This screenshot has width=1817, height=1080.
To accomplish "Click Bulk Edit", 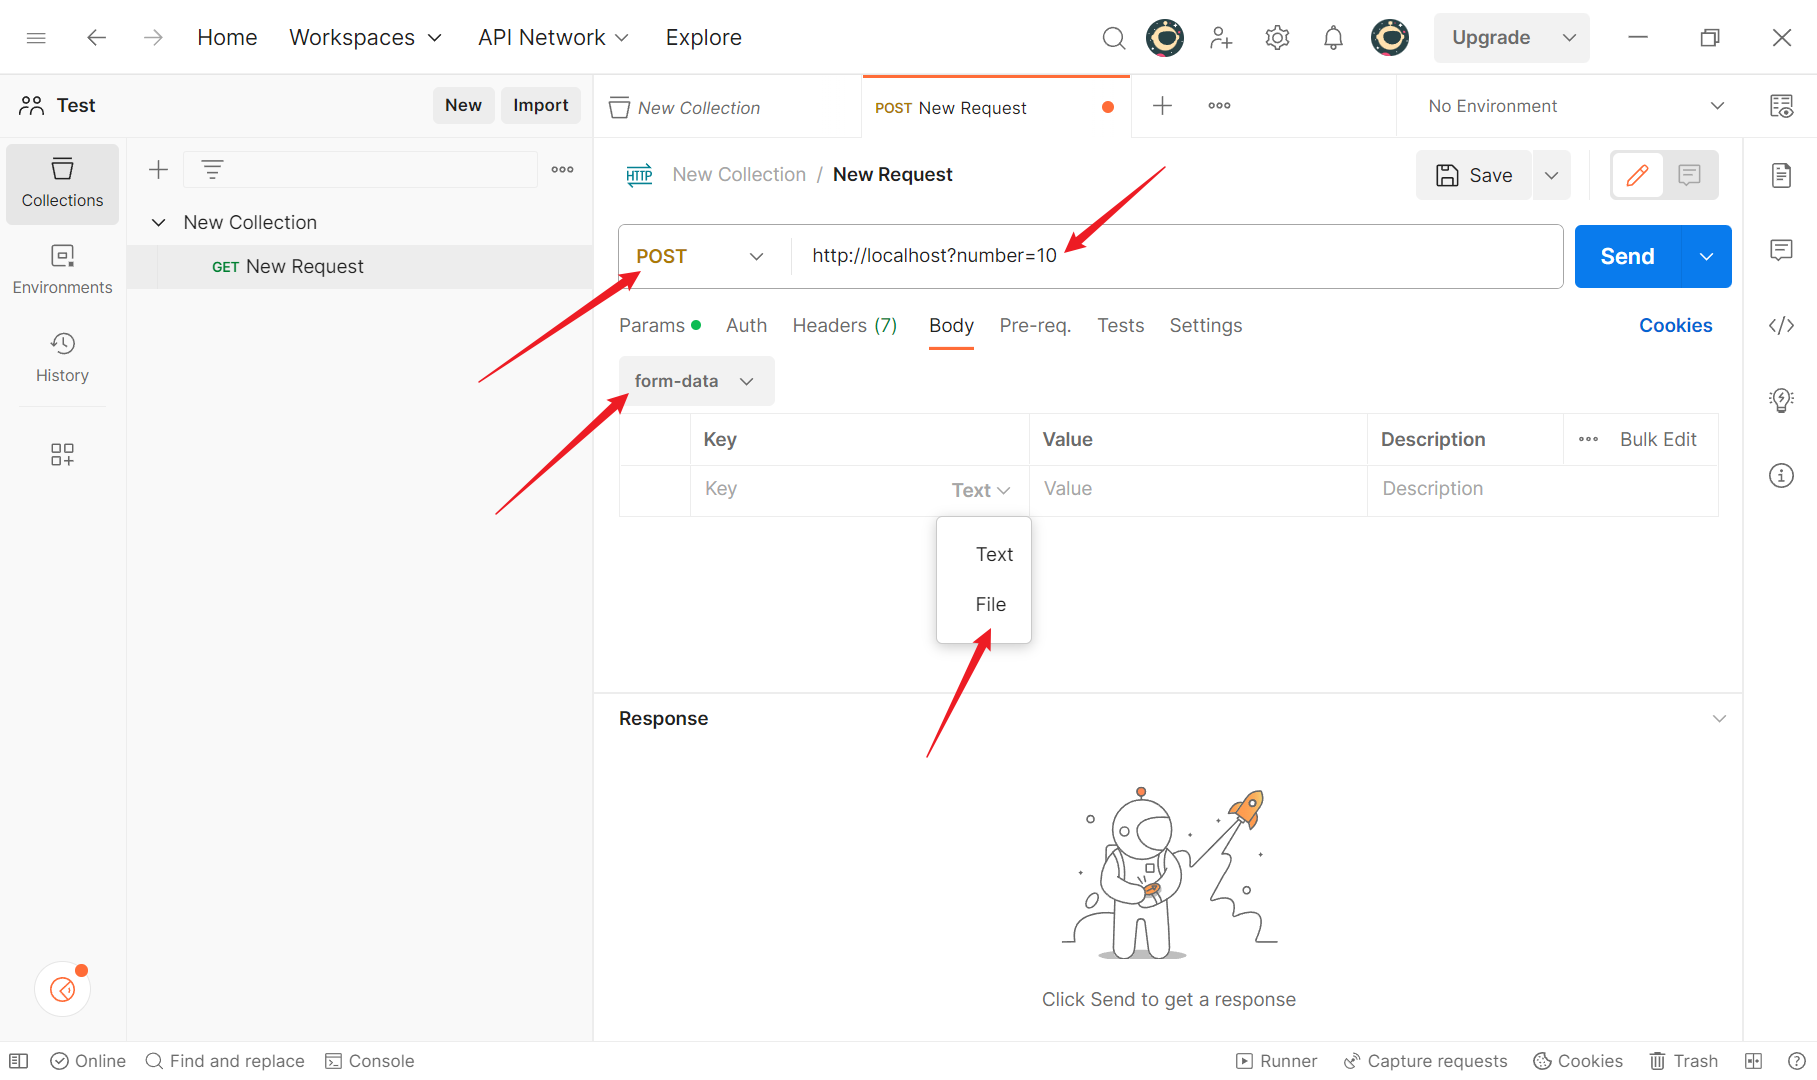I will tap(1658, 440).
